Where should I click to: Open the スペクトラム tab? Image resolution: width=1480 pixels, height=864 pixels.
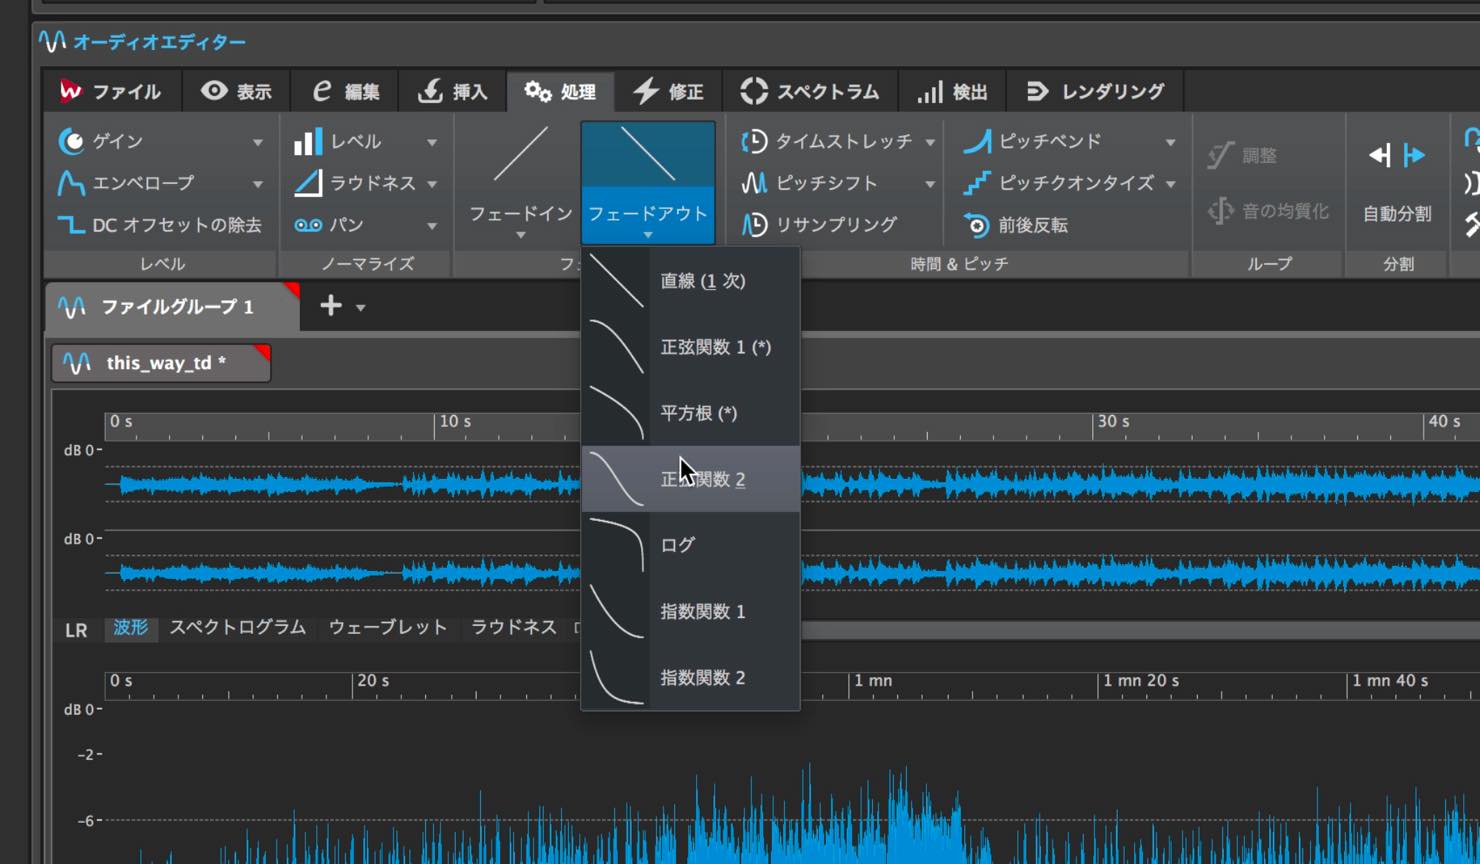point(810,91)
